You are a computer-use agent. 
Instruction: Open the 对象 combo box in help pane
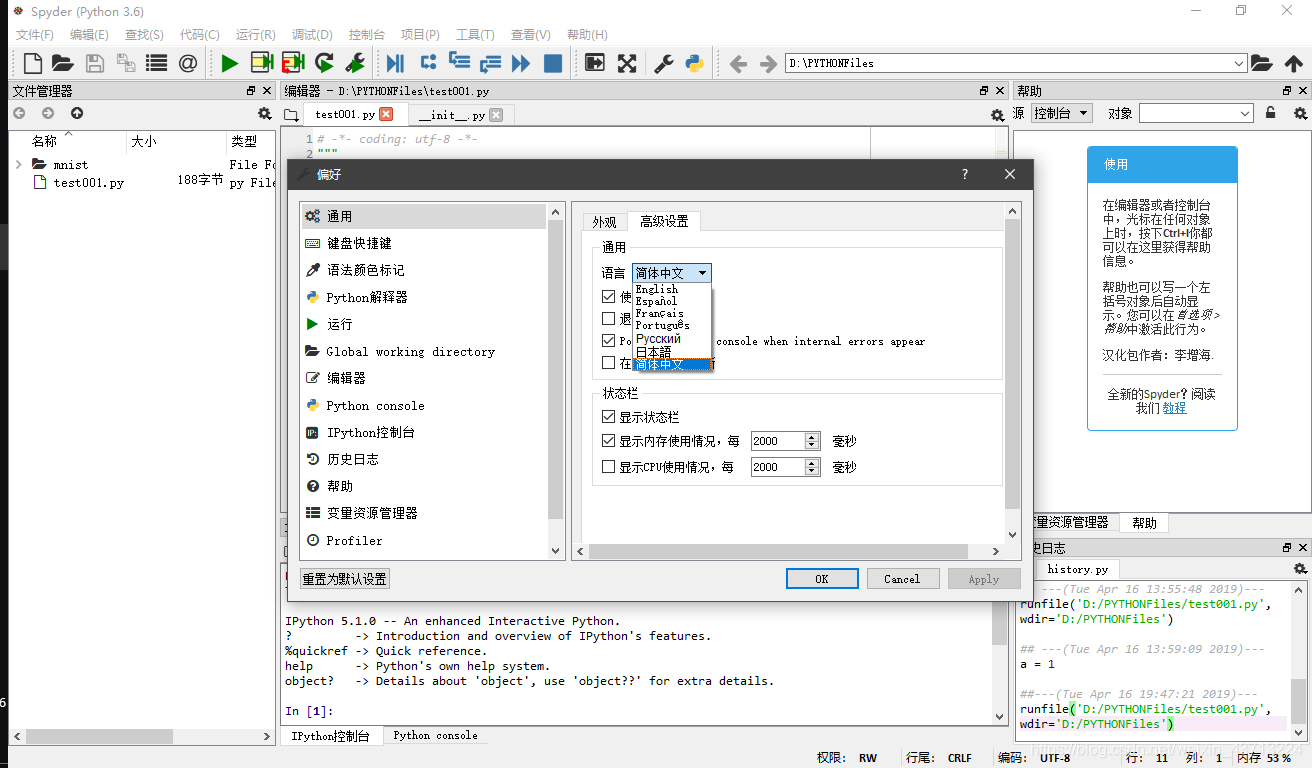[1196, 113]
